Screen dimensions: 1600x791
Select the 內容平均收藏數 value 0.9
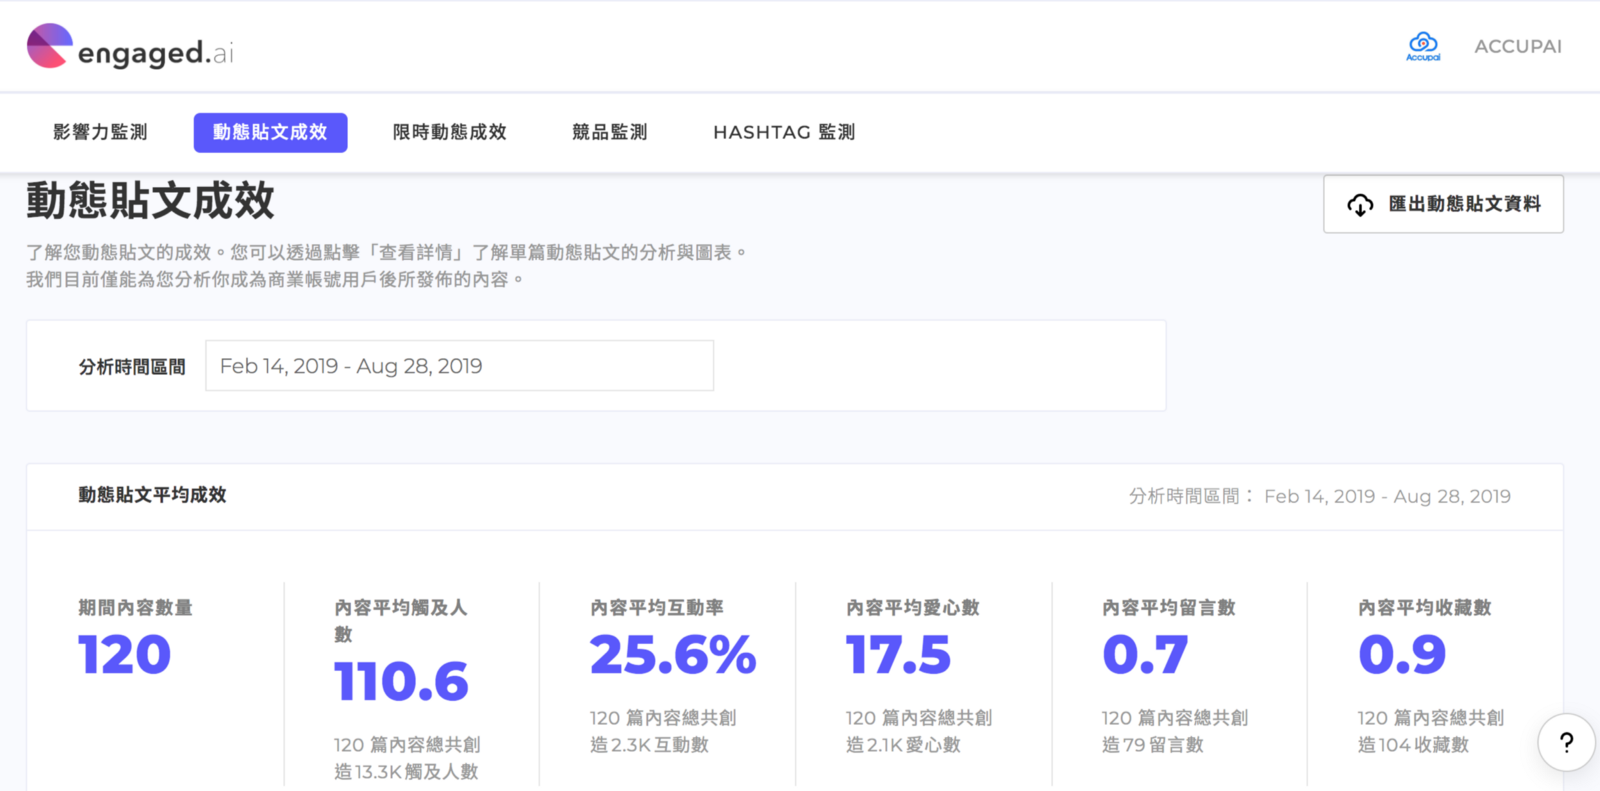pos(1401,656)
